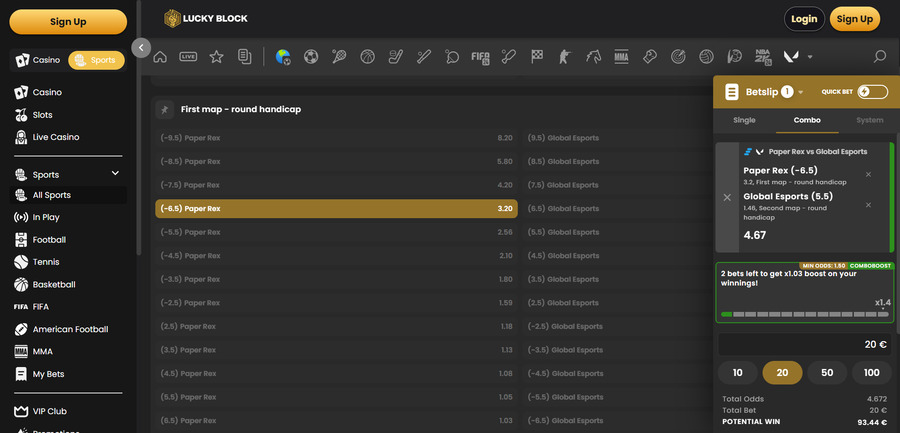Go to the home icon in sports bar
This screenshot has height=433, width=900.
pos(160,56)
